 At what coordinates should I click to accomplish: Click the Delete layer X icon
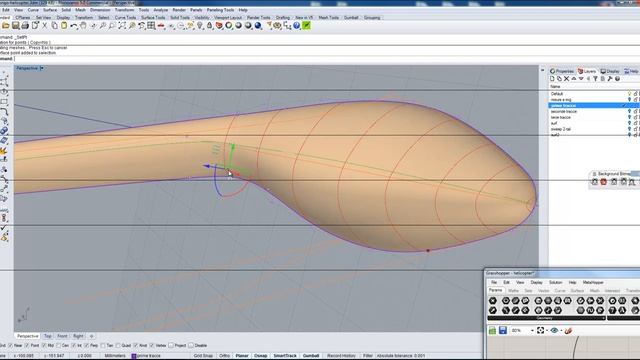(x=567, y=79)
